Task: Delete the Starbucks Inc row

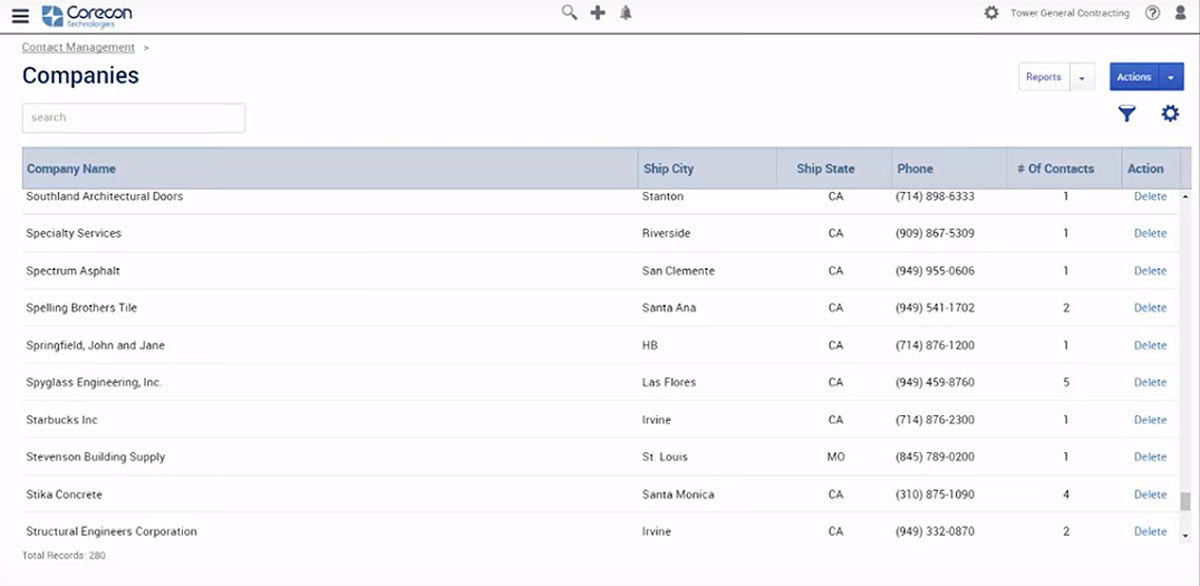Action: click(x=1150, y=420)
